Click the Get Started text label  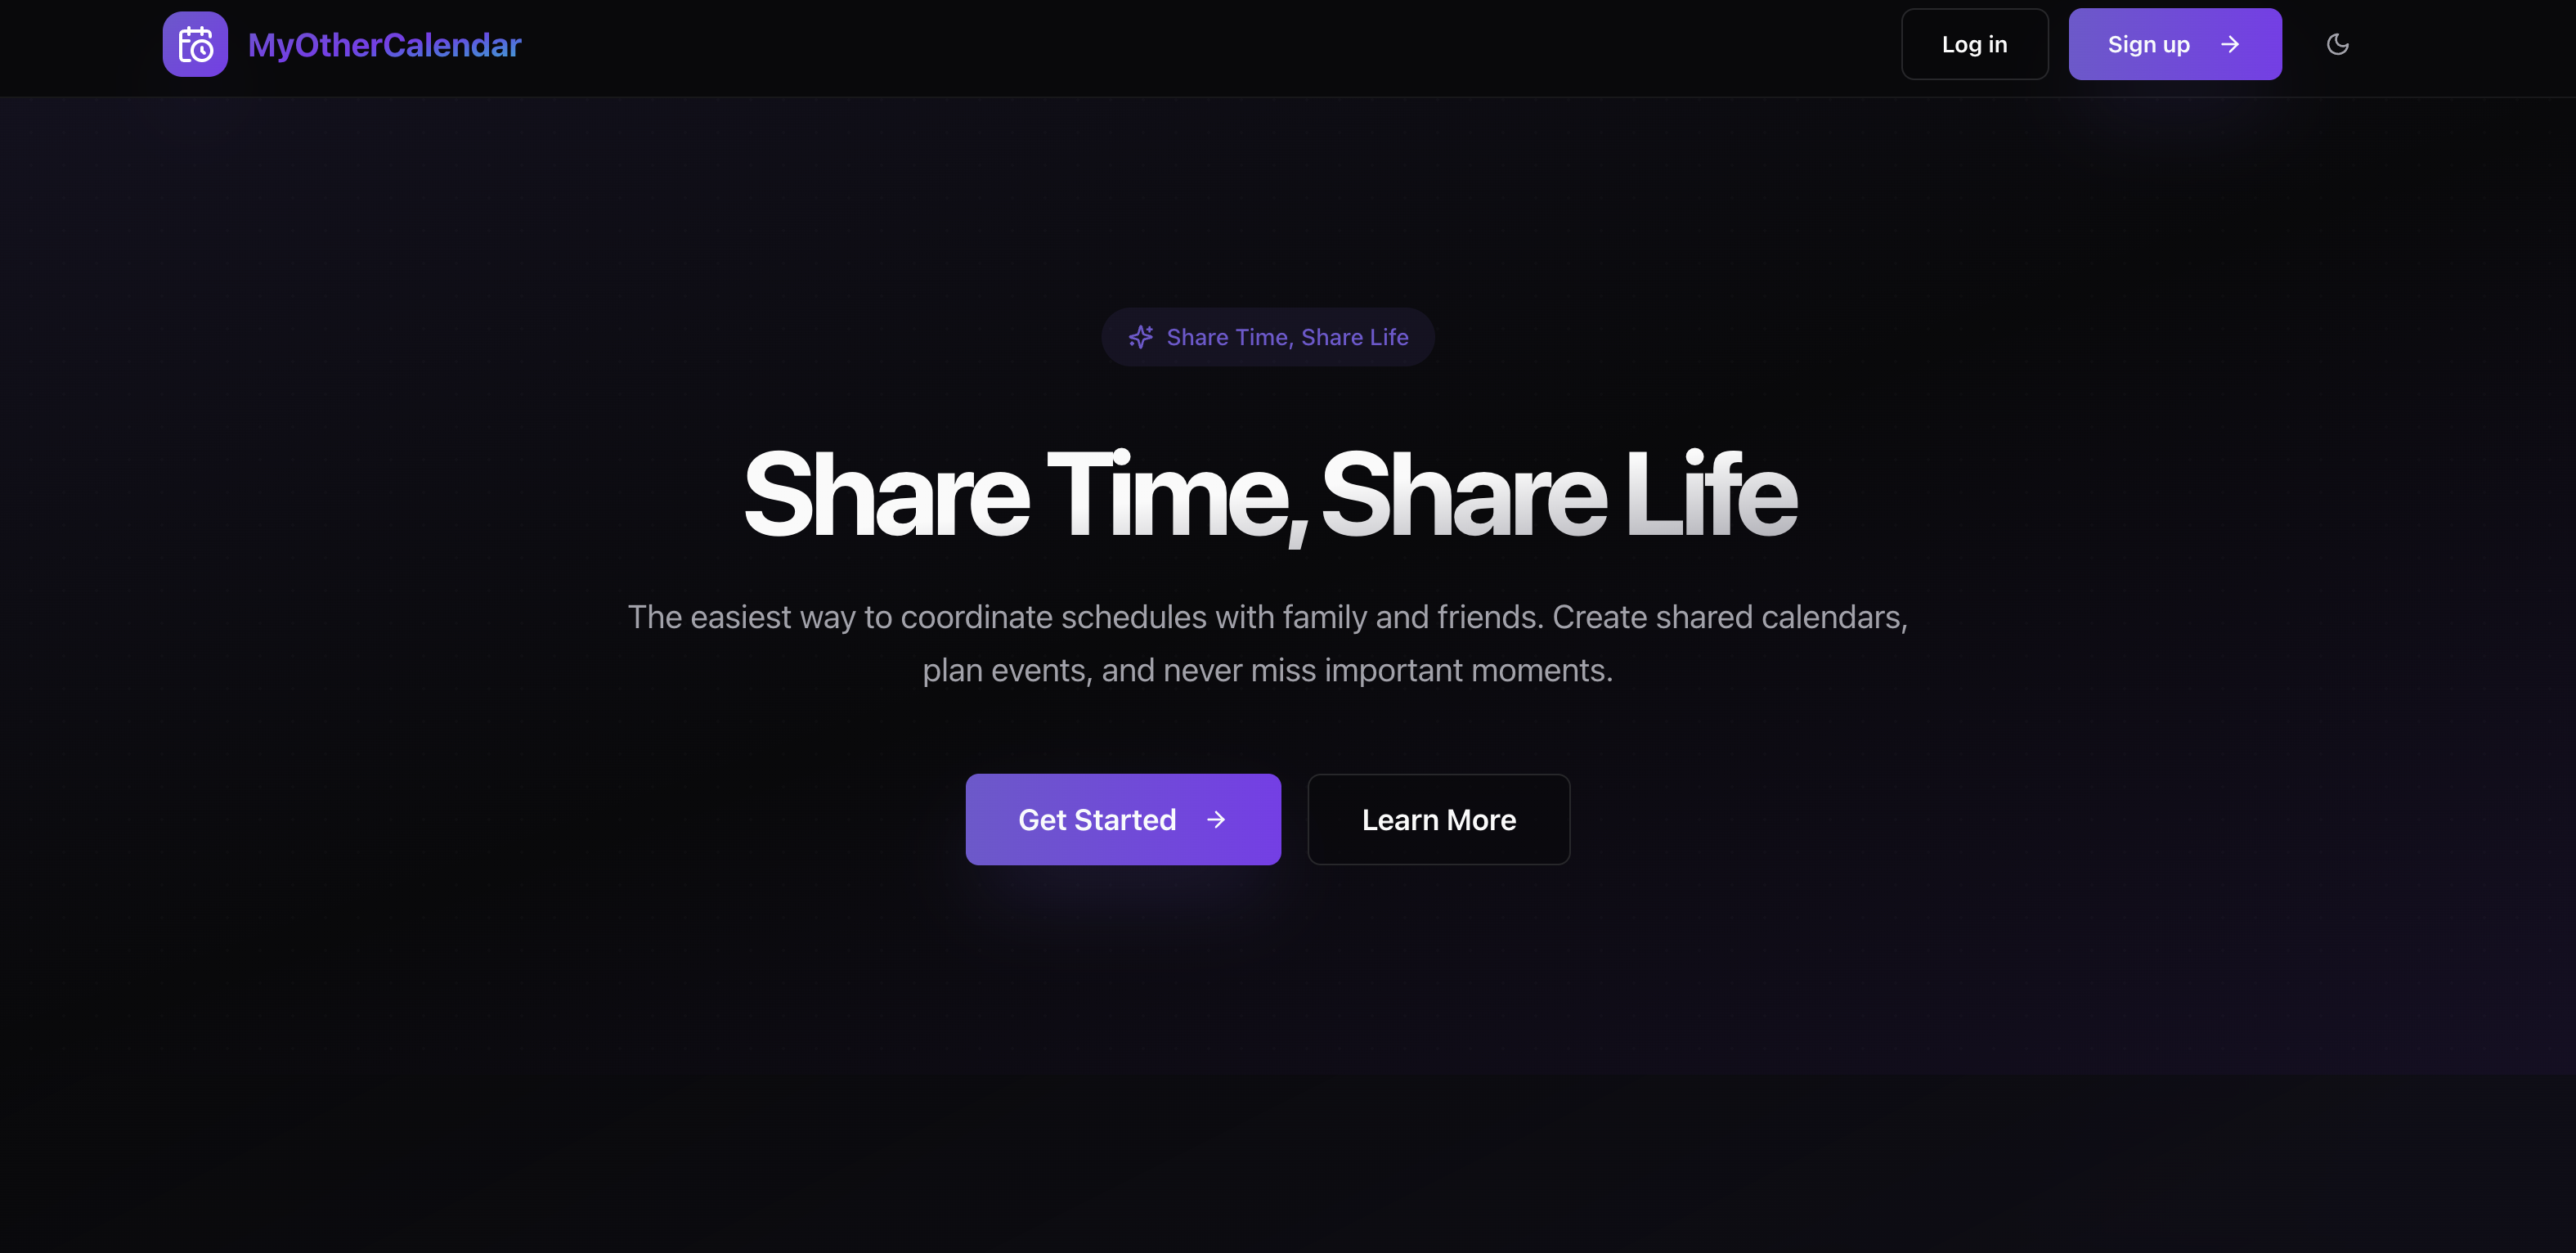[x=1097, y=820]
